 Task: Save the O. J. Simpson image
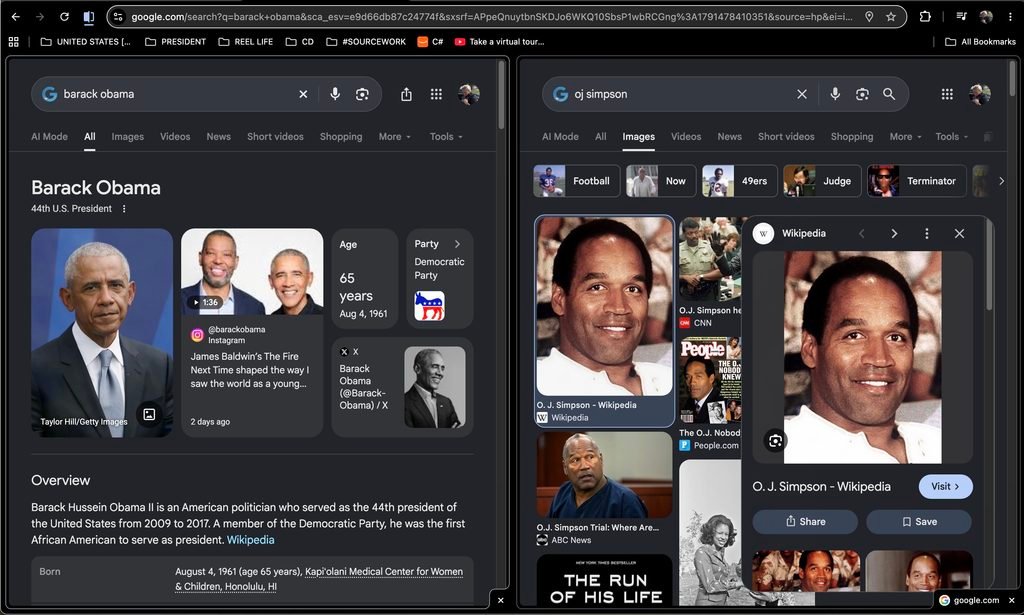click(918, 522)
